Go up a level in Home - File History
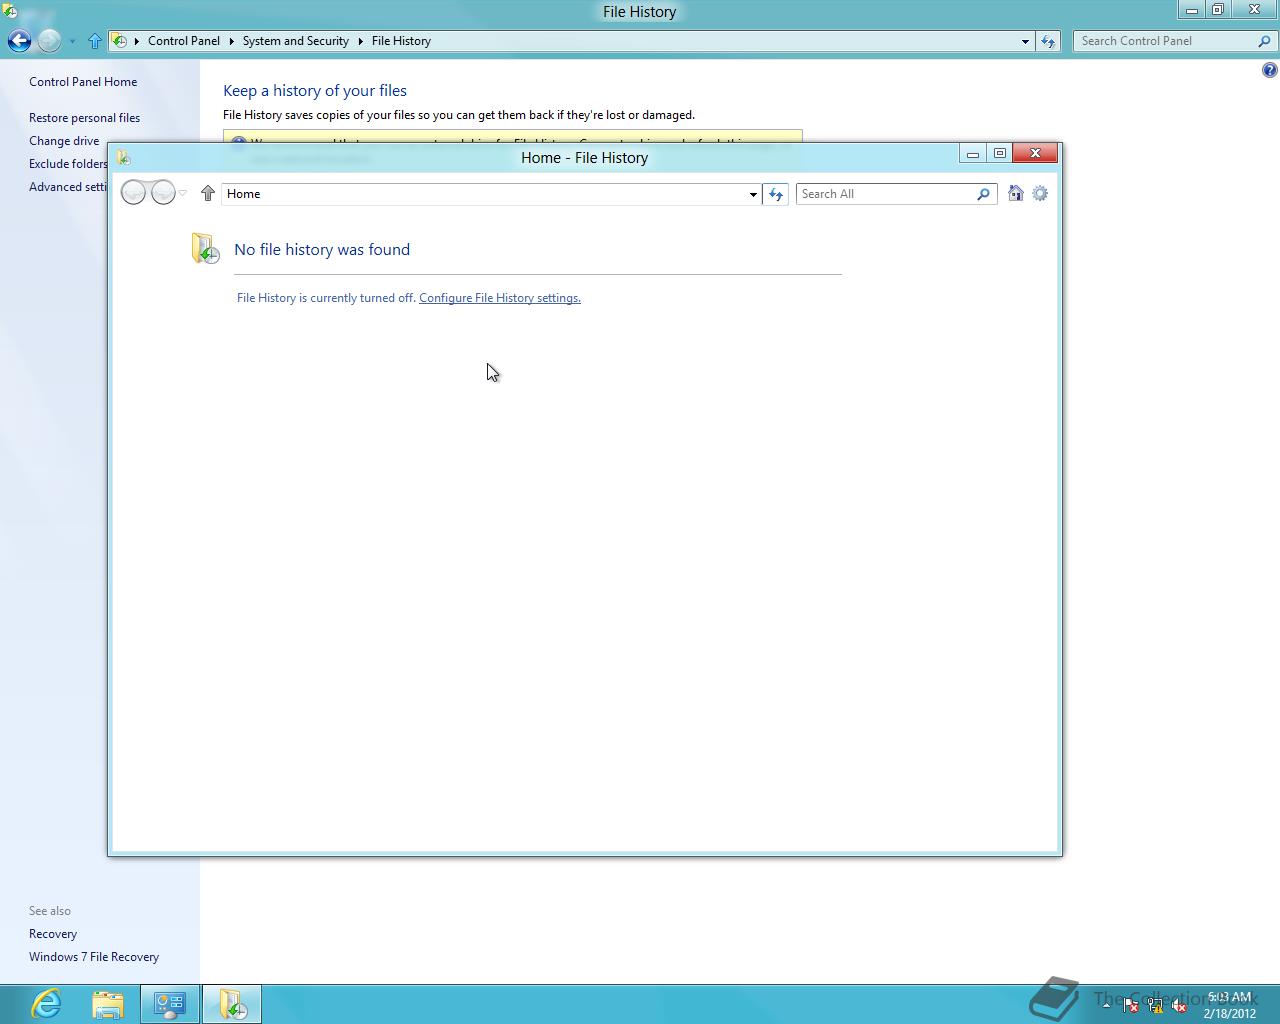Viewport: 1280px width, 1024px height. tap(208, 193)
